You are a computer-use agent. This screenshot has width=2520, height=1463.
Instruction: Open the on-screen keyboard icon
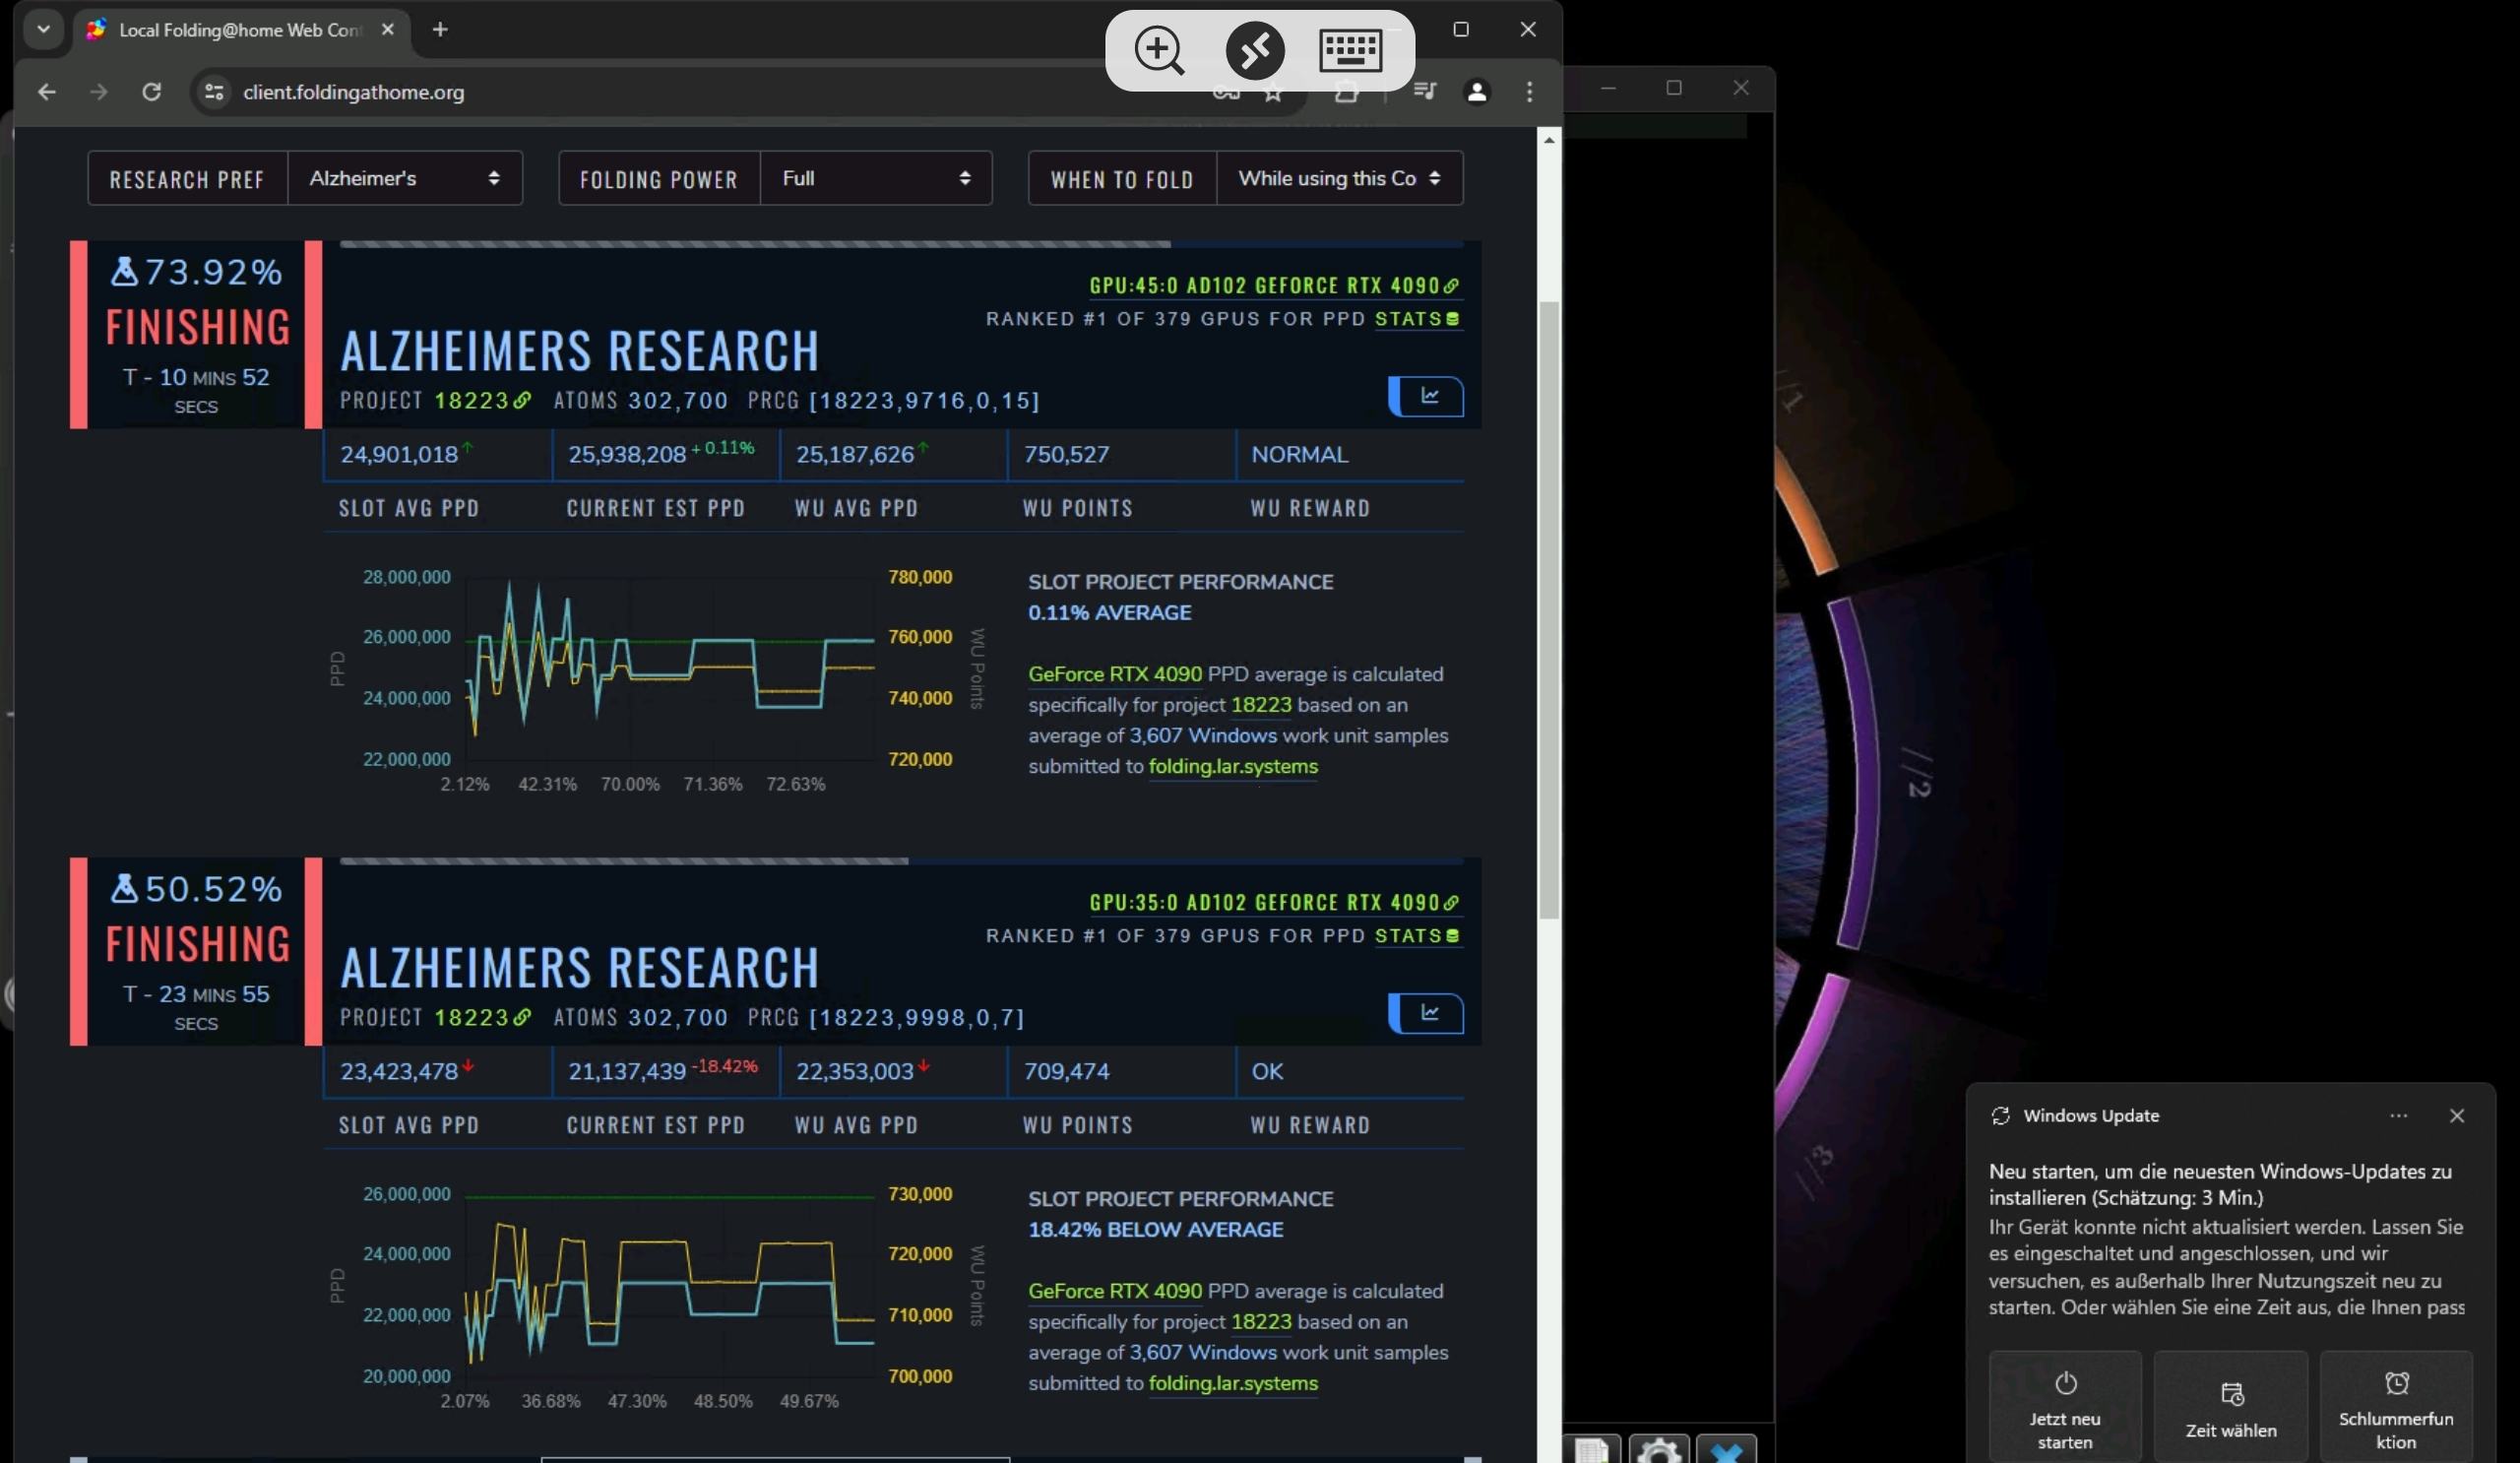[1350, 50]
